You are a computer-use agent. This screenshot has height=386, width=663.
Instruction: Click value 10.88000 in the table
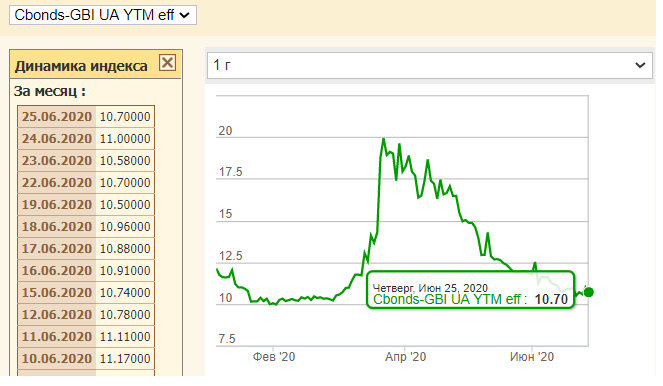click(125, 249)
